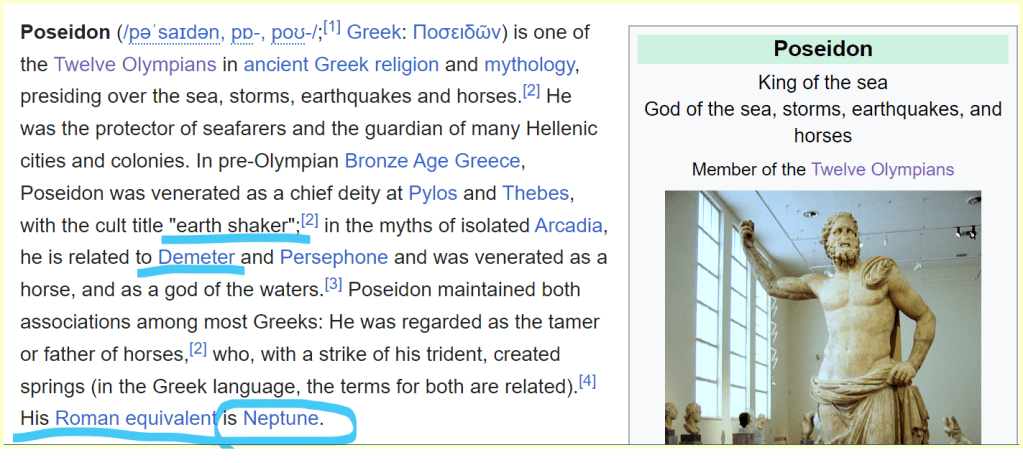
Task: Click citation [2] after "earth shaker"
Action: pos(310,220)
